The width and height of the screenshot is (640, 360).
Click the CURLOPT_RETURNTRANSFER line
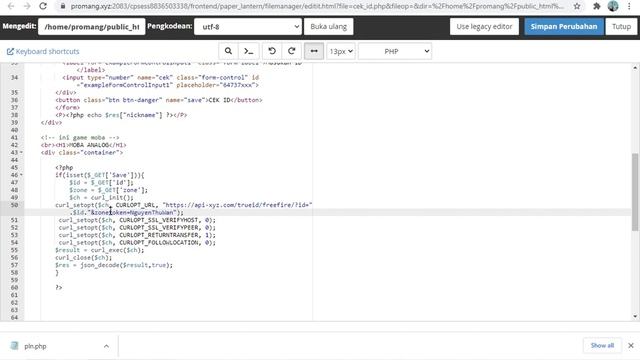pyautogui.click(x=137, y=235)
